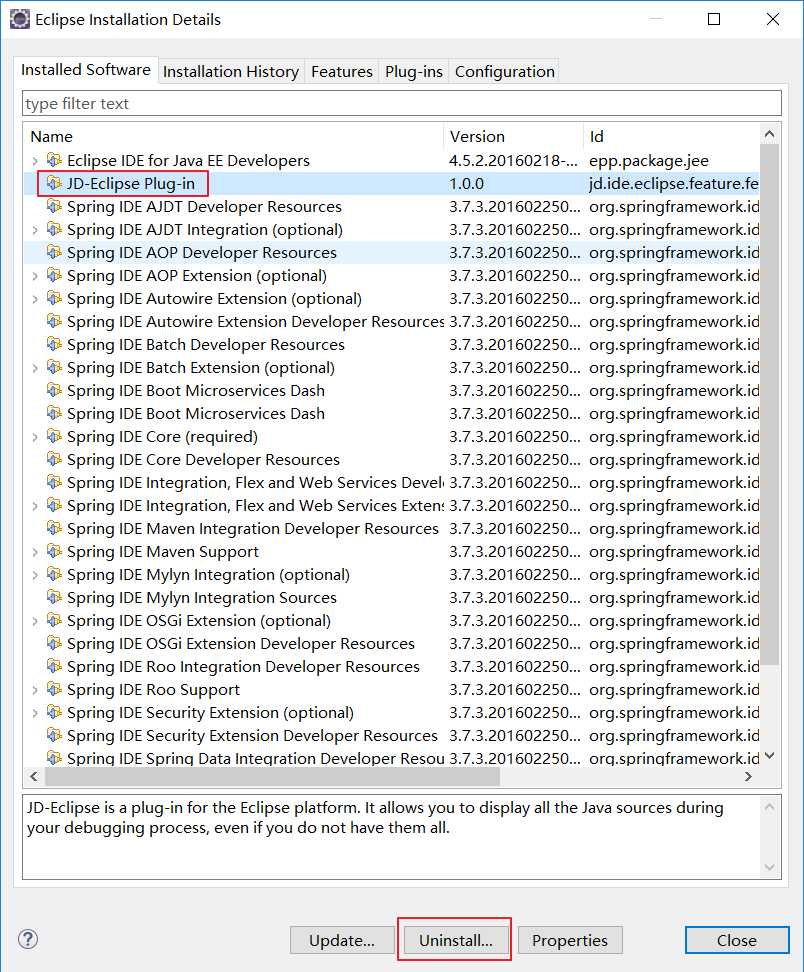Click the software list horizontal scrollbar thumb
This screenshot has height=972, width=804.
click(x=273, y=776)
